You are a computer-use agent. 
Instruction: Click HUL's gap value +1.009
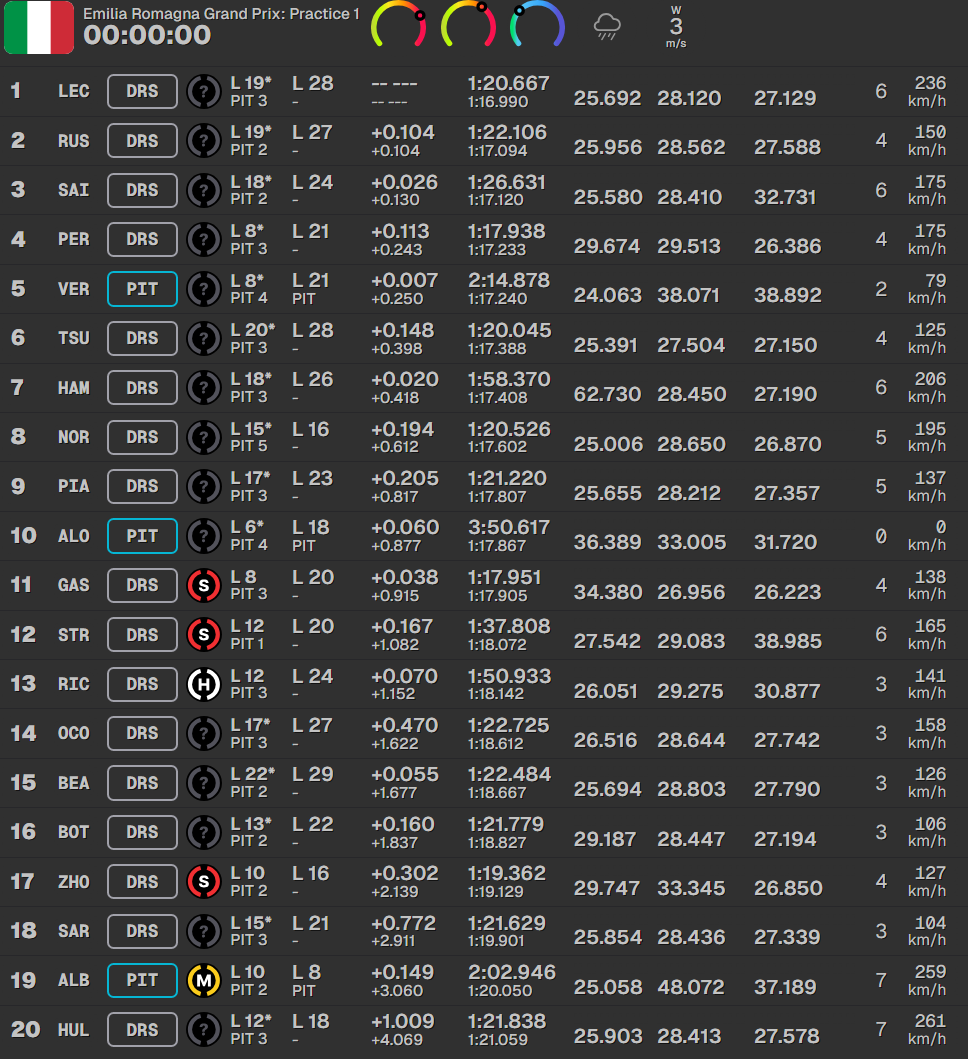coord(403,1022)
